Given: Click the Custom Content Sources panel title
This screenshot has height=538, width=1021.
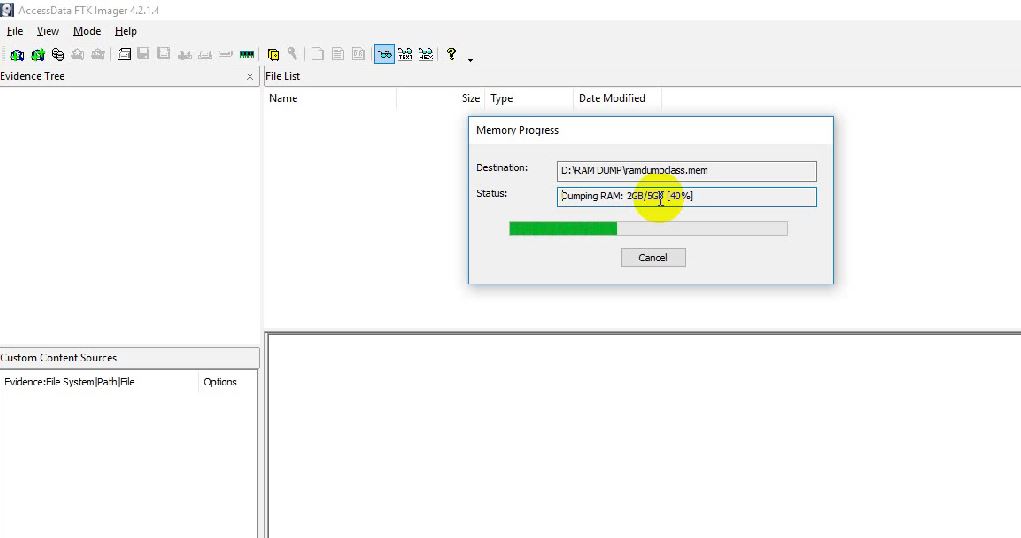Looking at the screenshot, I should [59, 358].
